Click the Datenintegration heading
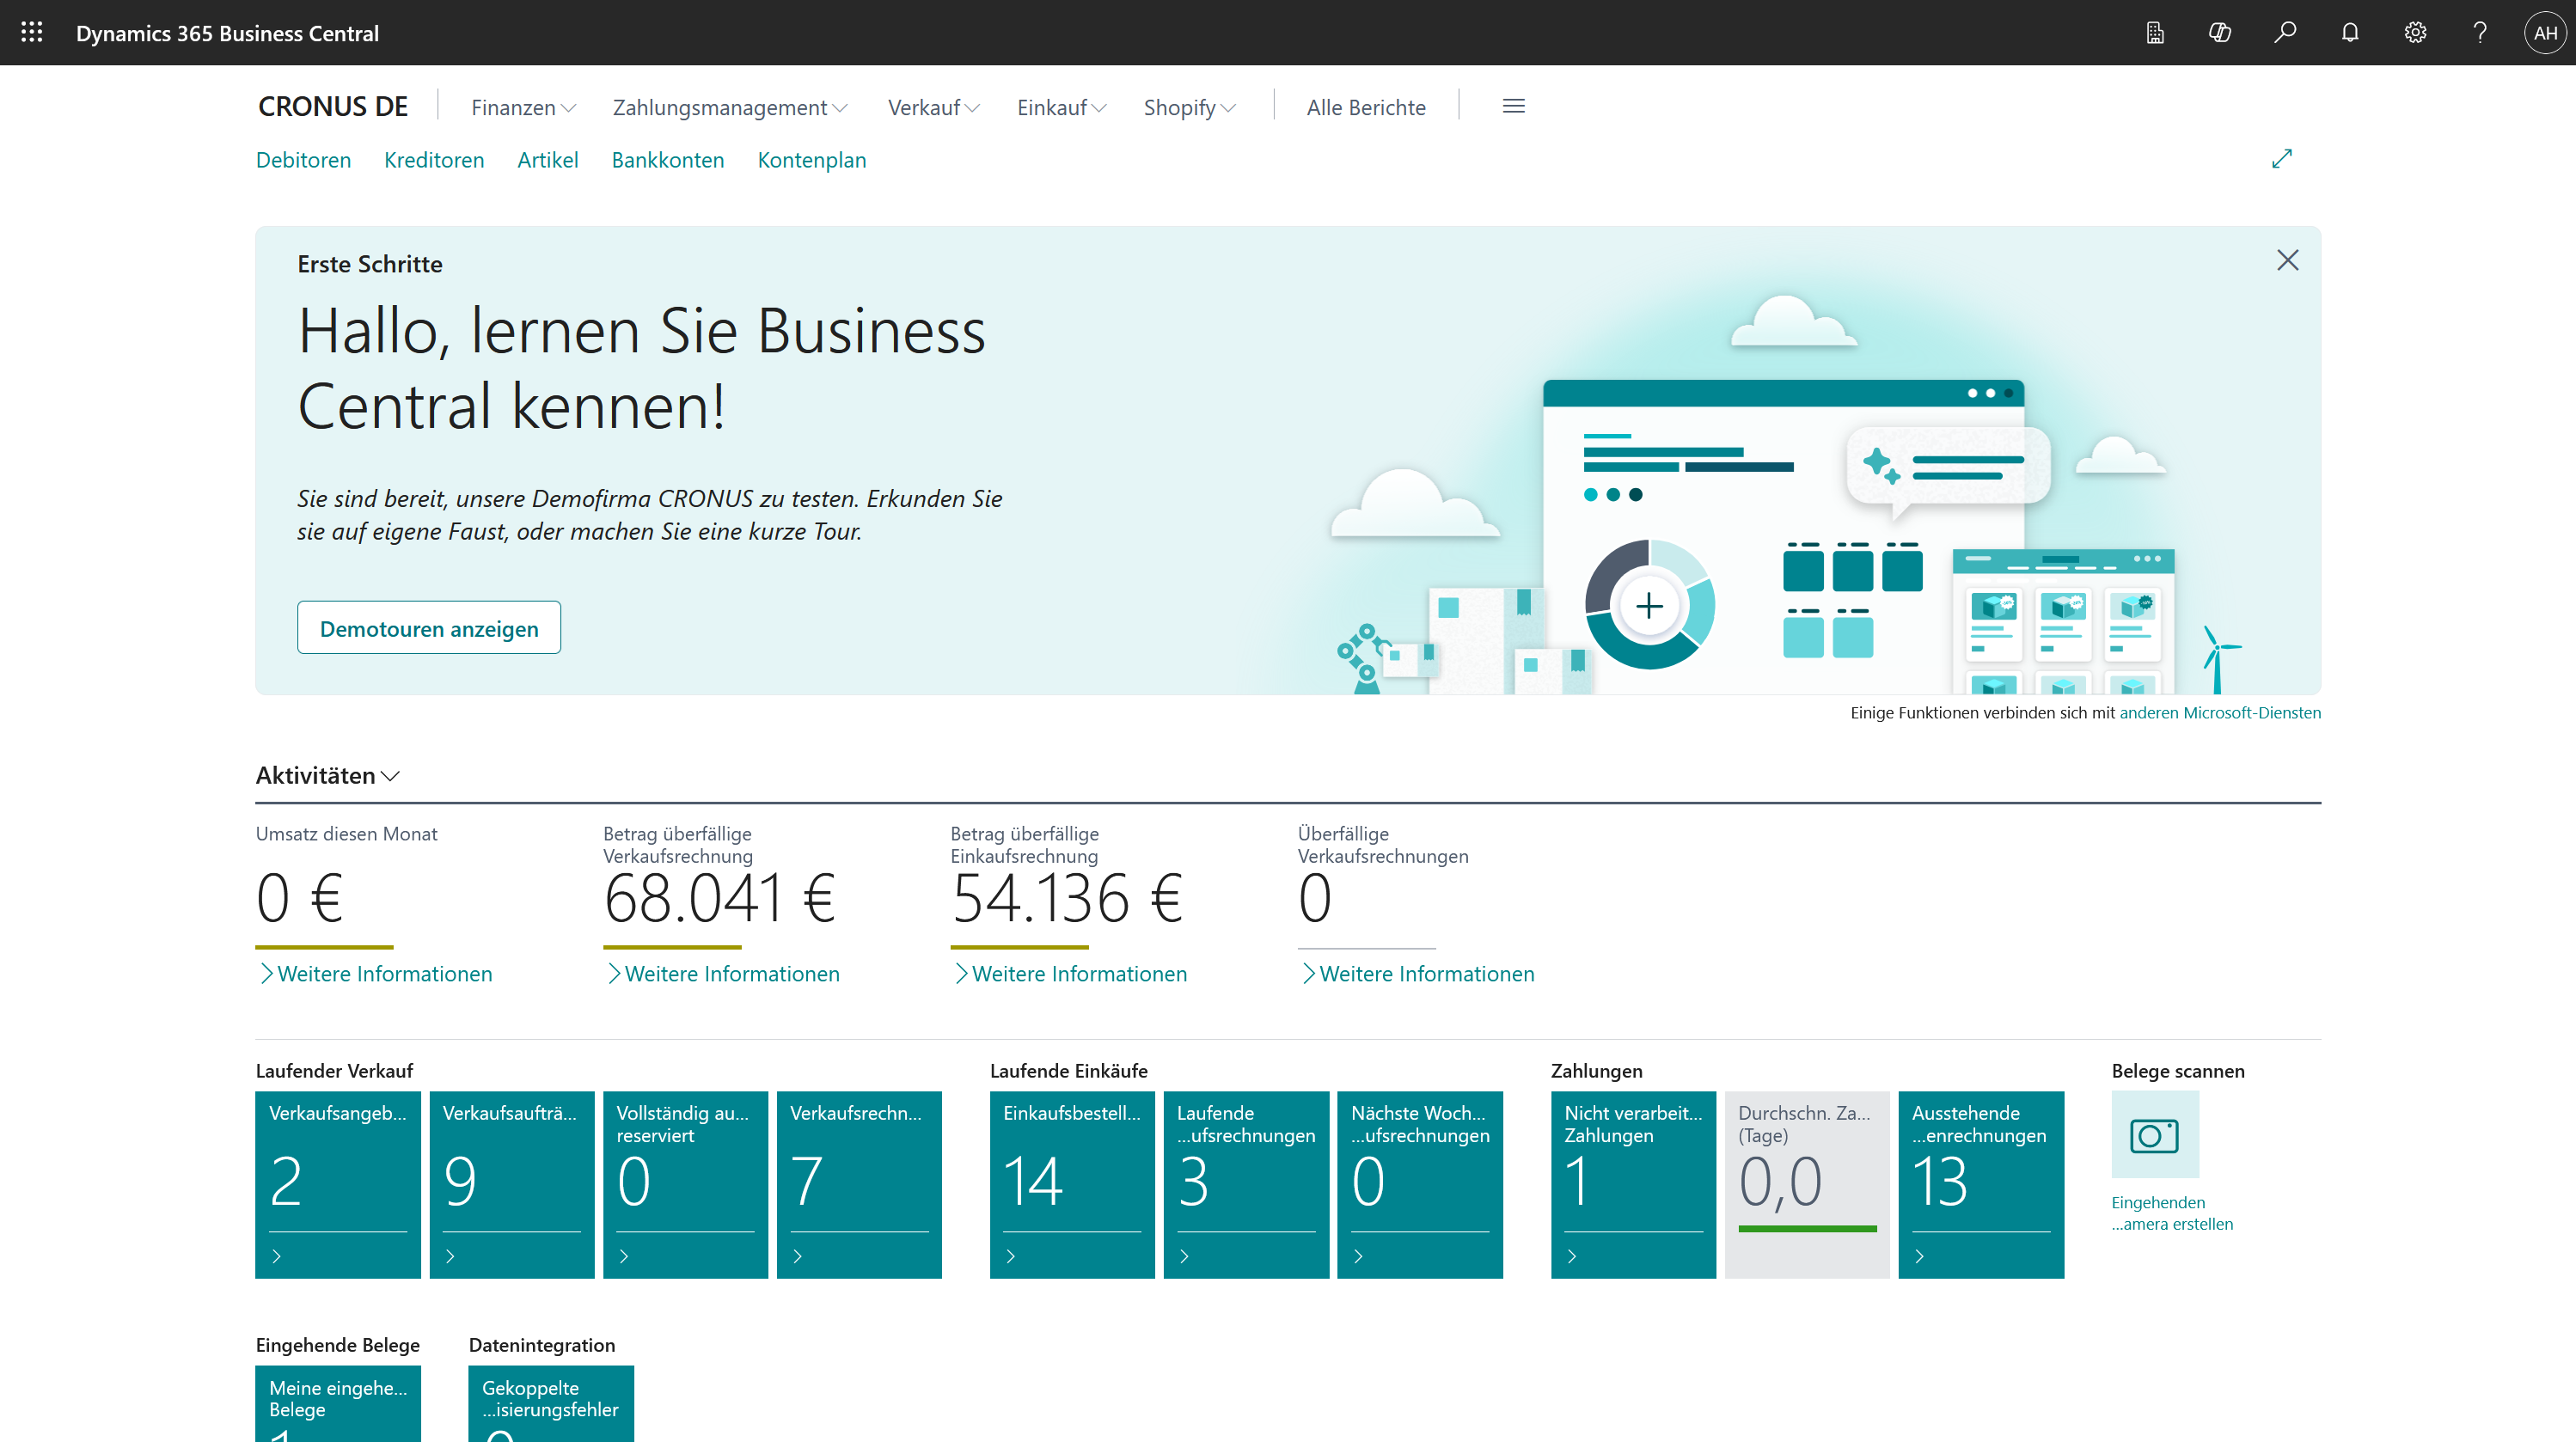This screenshot has height=1442, width=2576. [542, 1344]
